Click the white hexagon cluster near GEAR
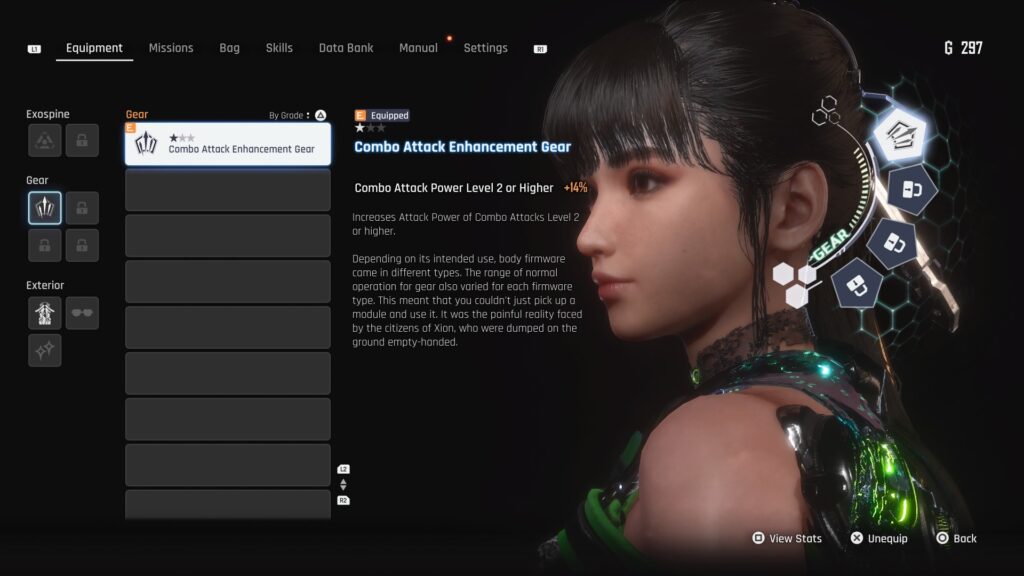This screenshot has height=576, width=1024. point(795,284)
